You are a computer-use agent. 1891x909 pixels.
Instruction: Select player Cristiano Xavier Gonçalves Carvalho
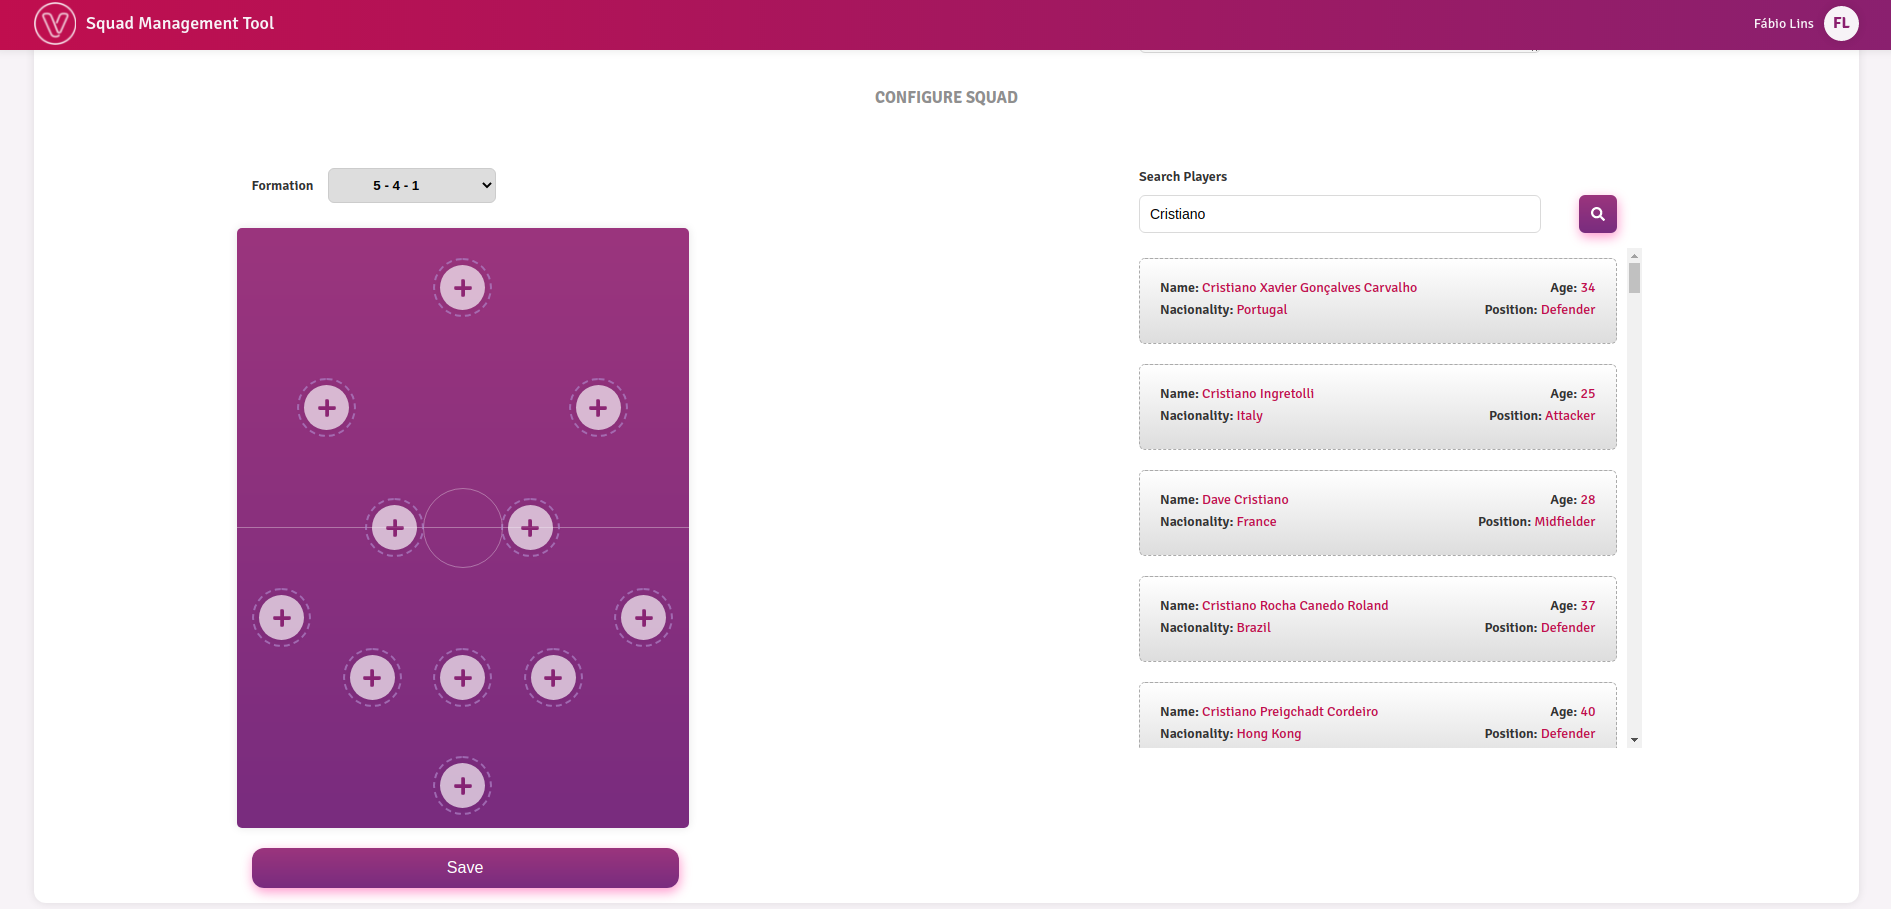[x=1377, y=300]
